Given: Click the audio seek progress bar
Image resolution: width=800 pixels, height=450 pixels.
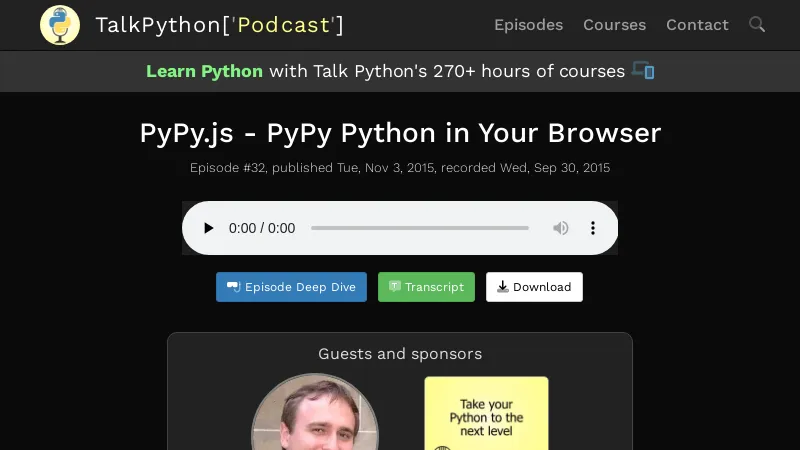Looking at the screenshot, I should 420,228.
